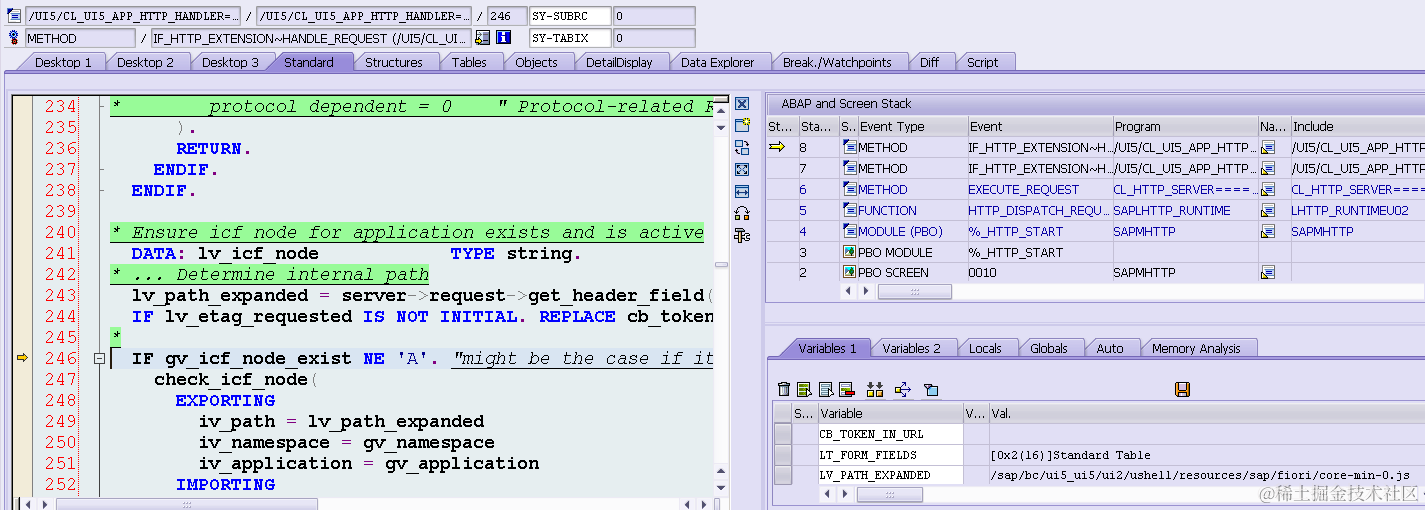Click the Val. column header in variables table
This screenshot has width=1425, height=510.
coord(1207,413)
